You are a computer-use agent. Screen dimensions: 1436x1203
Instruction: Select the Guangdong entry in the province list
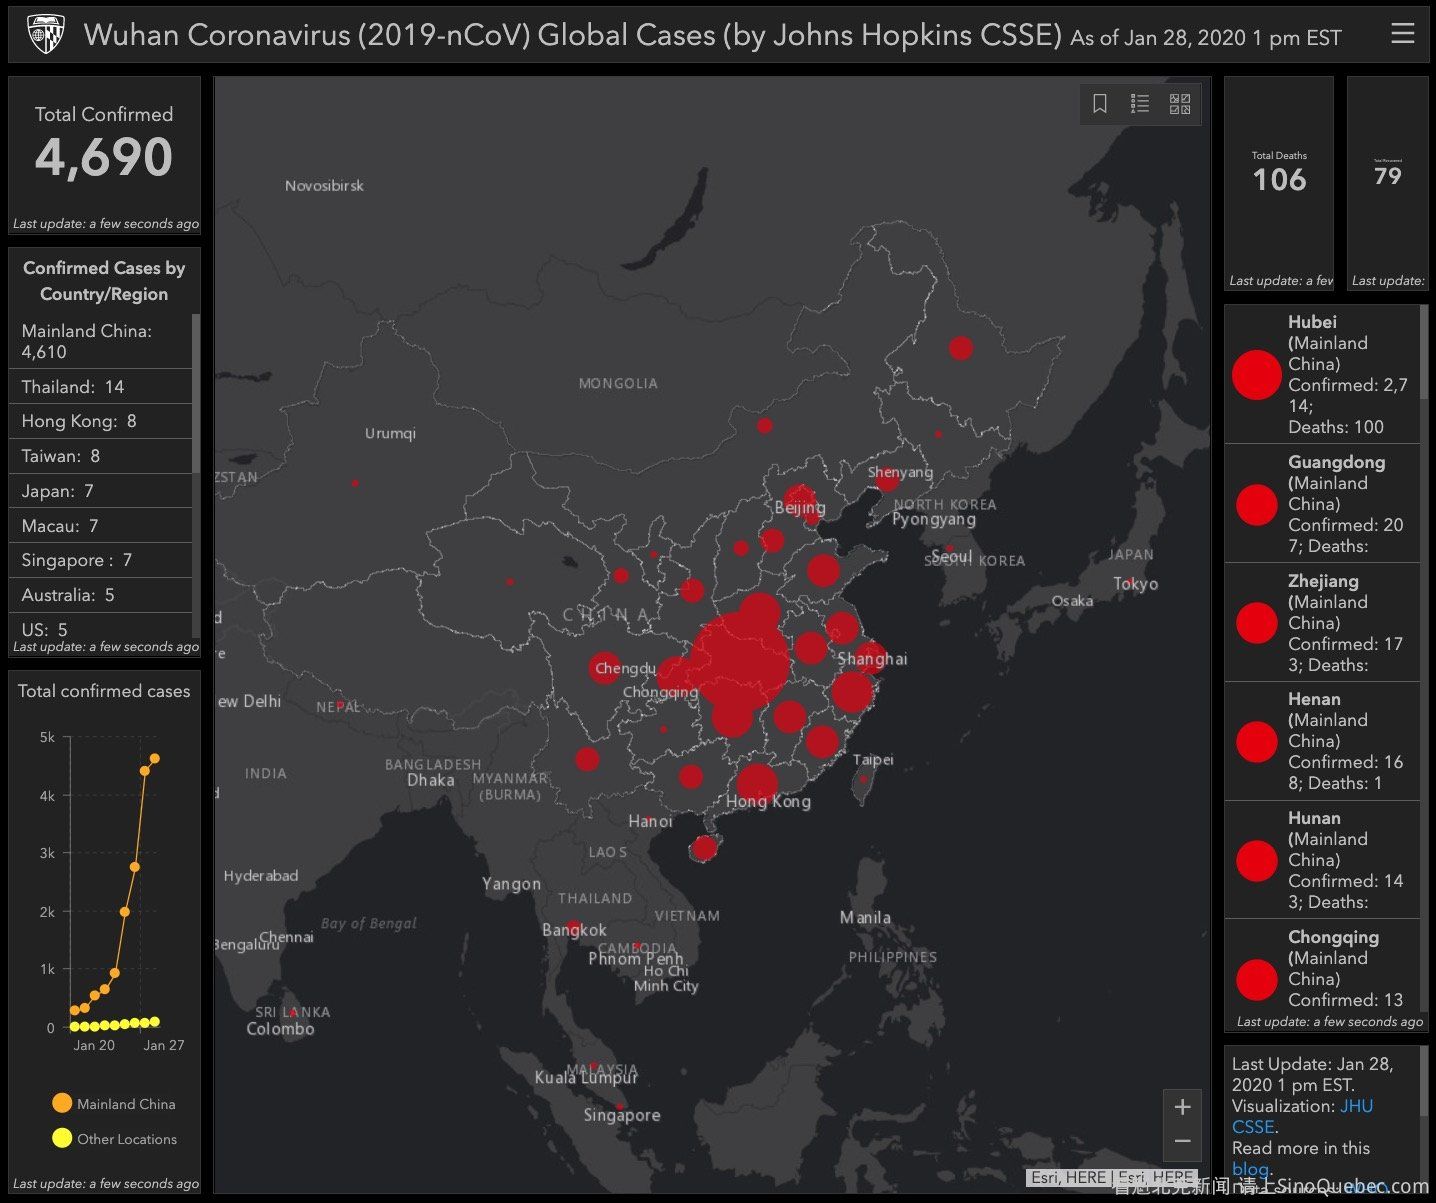(1322, 504)
